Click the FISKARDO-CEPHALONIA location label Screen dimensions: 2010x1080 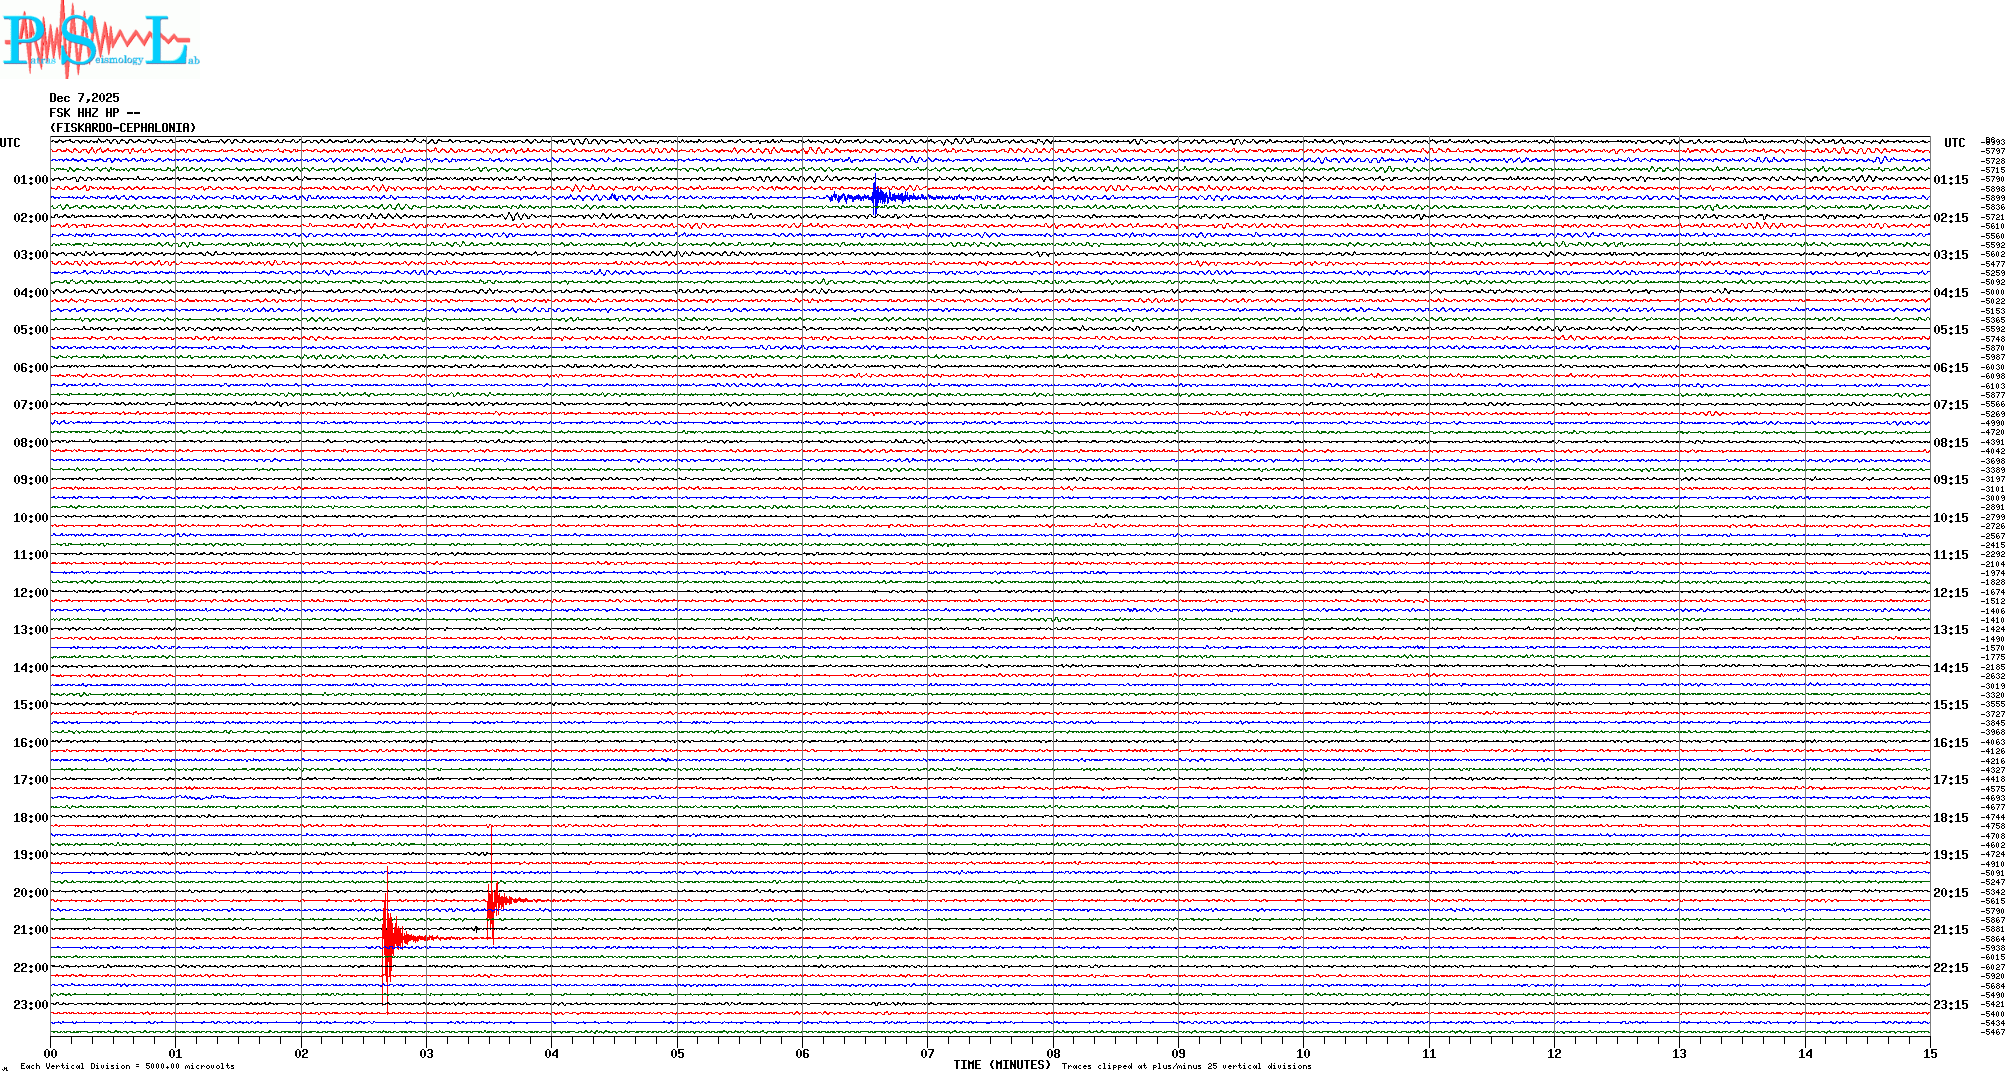[123, 128]
